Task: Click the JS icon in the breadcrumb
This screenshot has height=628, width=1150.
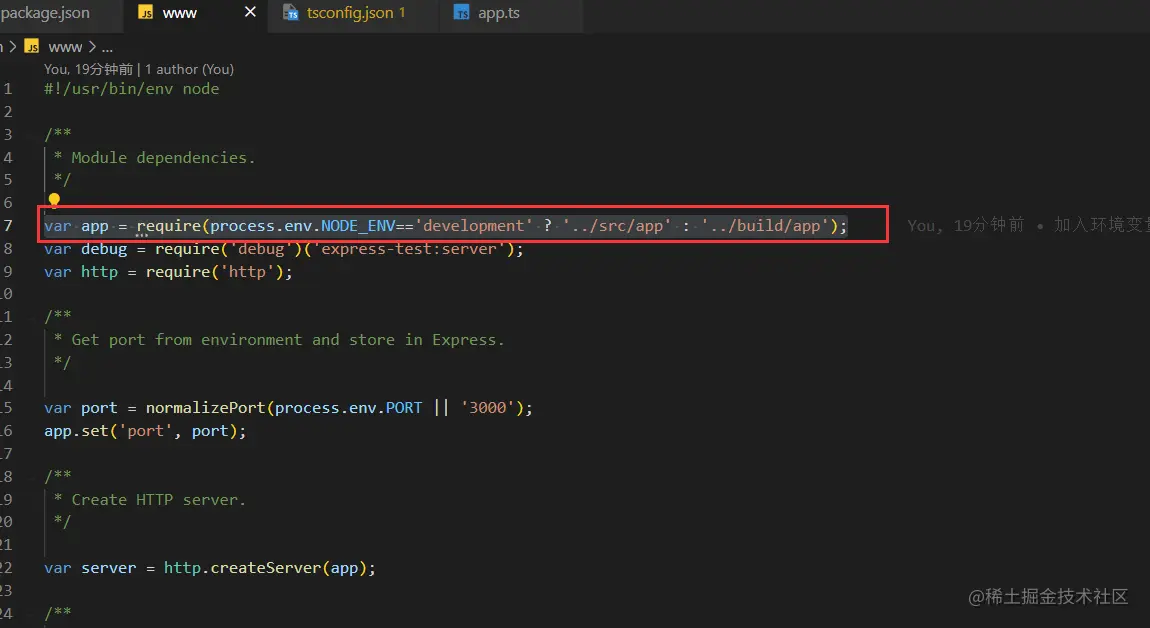Action: click(32, 47)
